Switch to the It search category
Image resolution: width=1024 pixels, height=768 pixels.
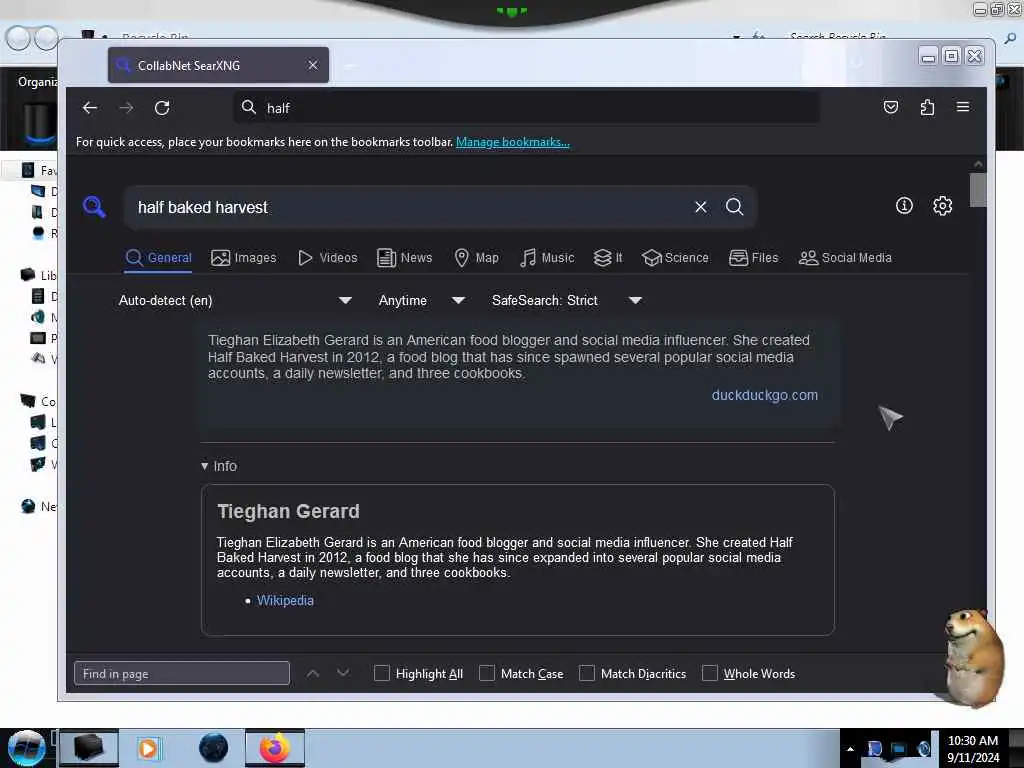coord(608,258)
